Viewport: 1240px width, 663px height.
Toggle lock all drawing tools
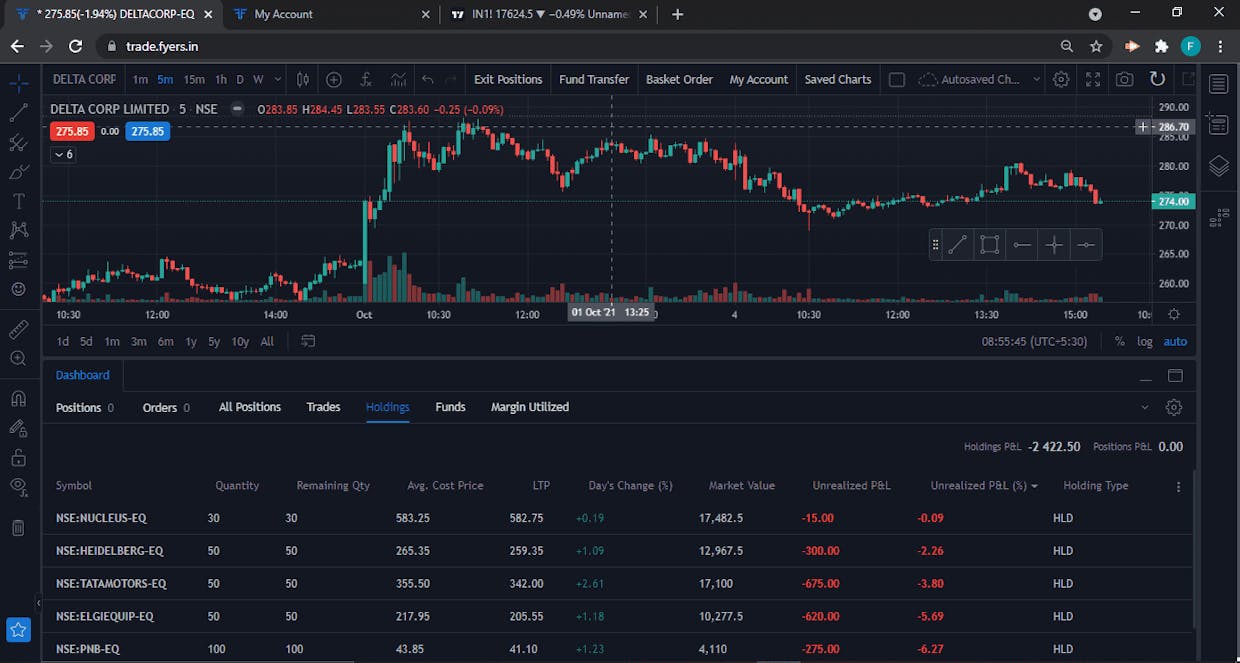point(18,457)
